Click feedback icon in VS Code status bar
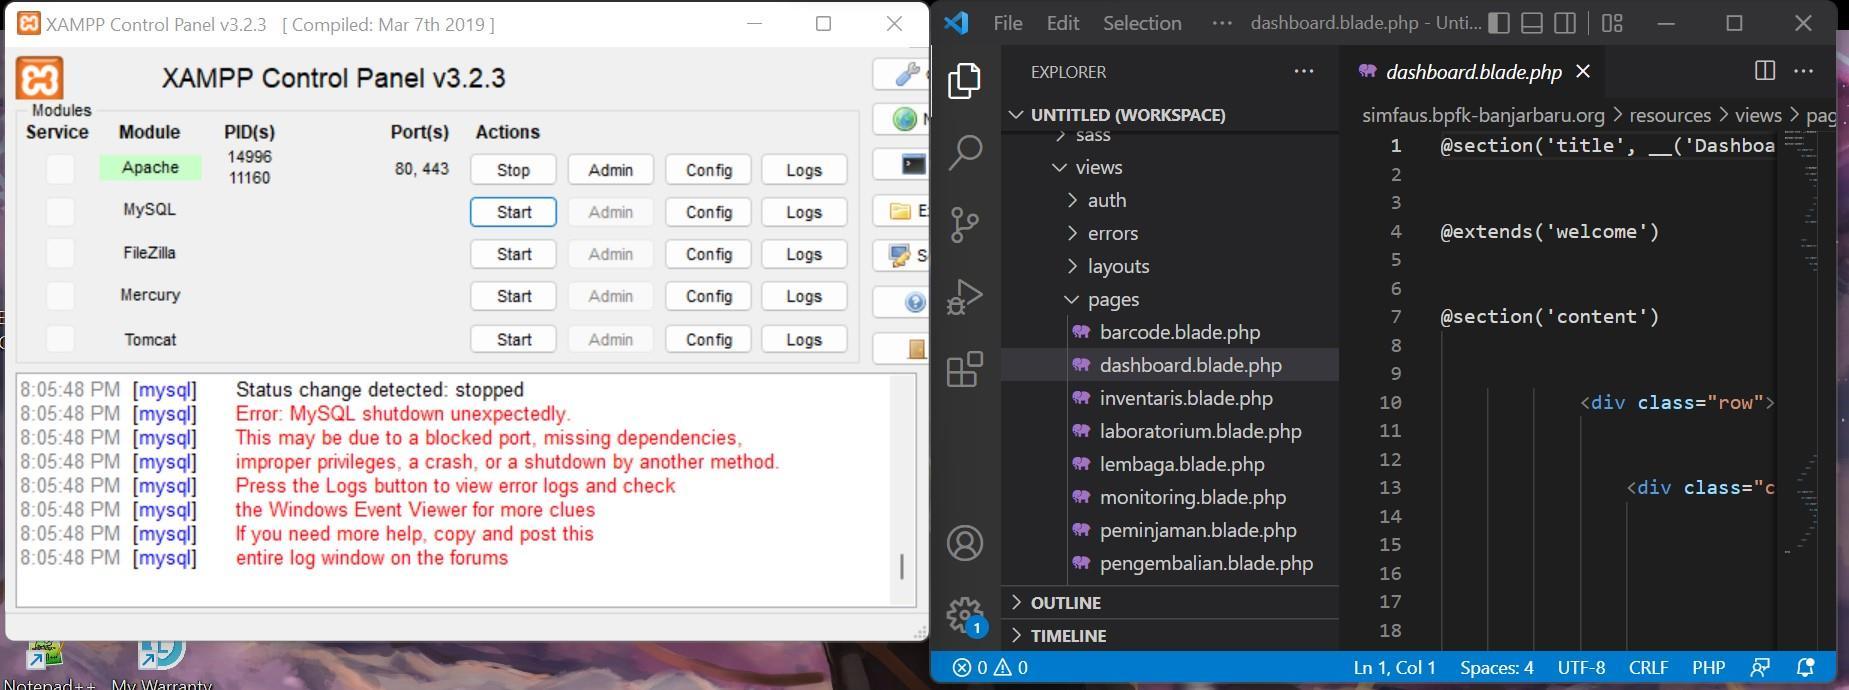 point(1760,667)
